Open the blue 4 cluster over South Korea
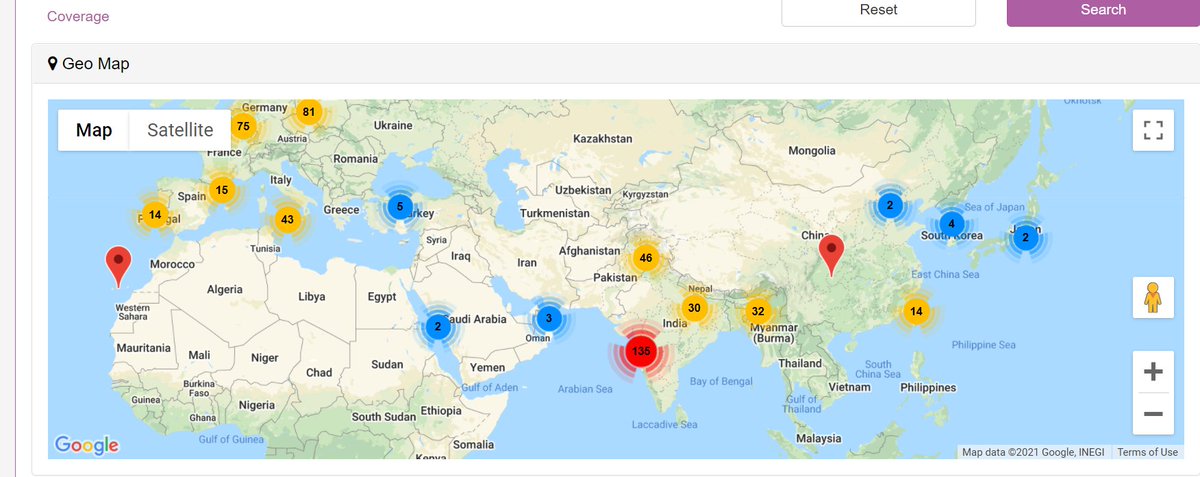The width and height of the screenshot is (1200, 477). pos(952,223)
